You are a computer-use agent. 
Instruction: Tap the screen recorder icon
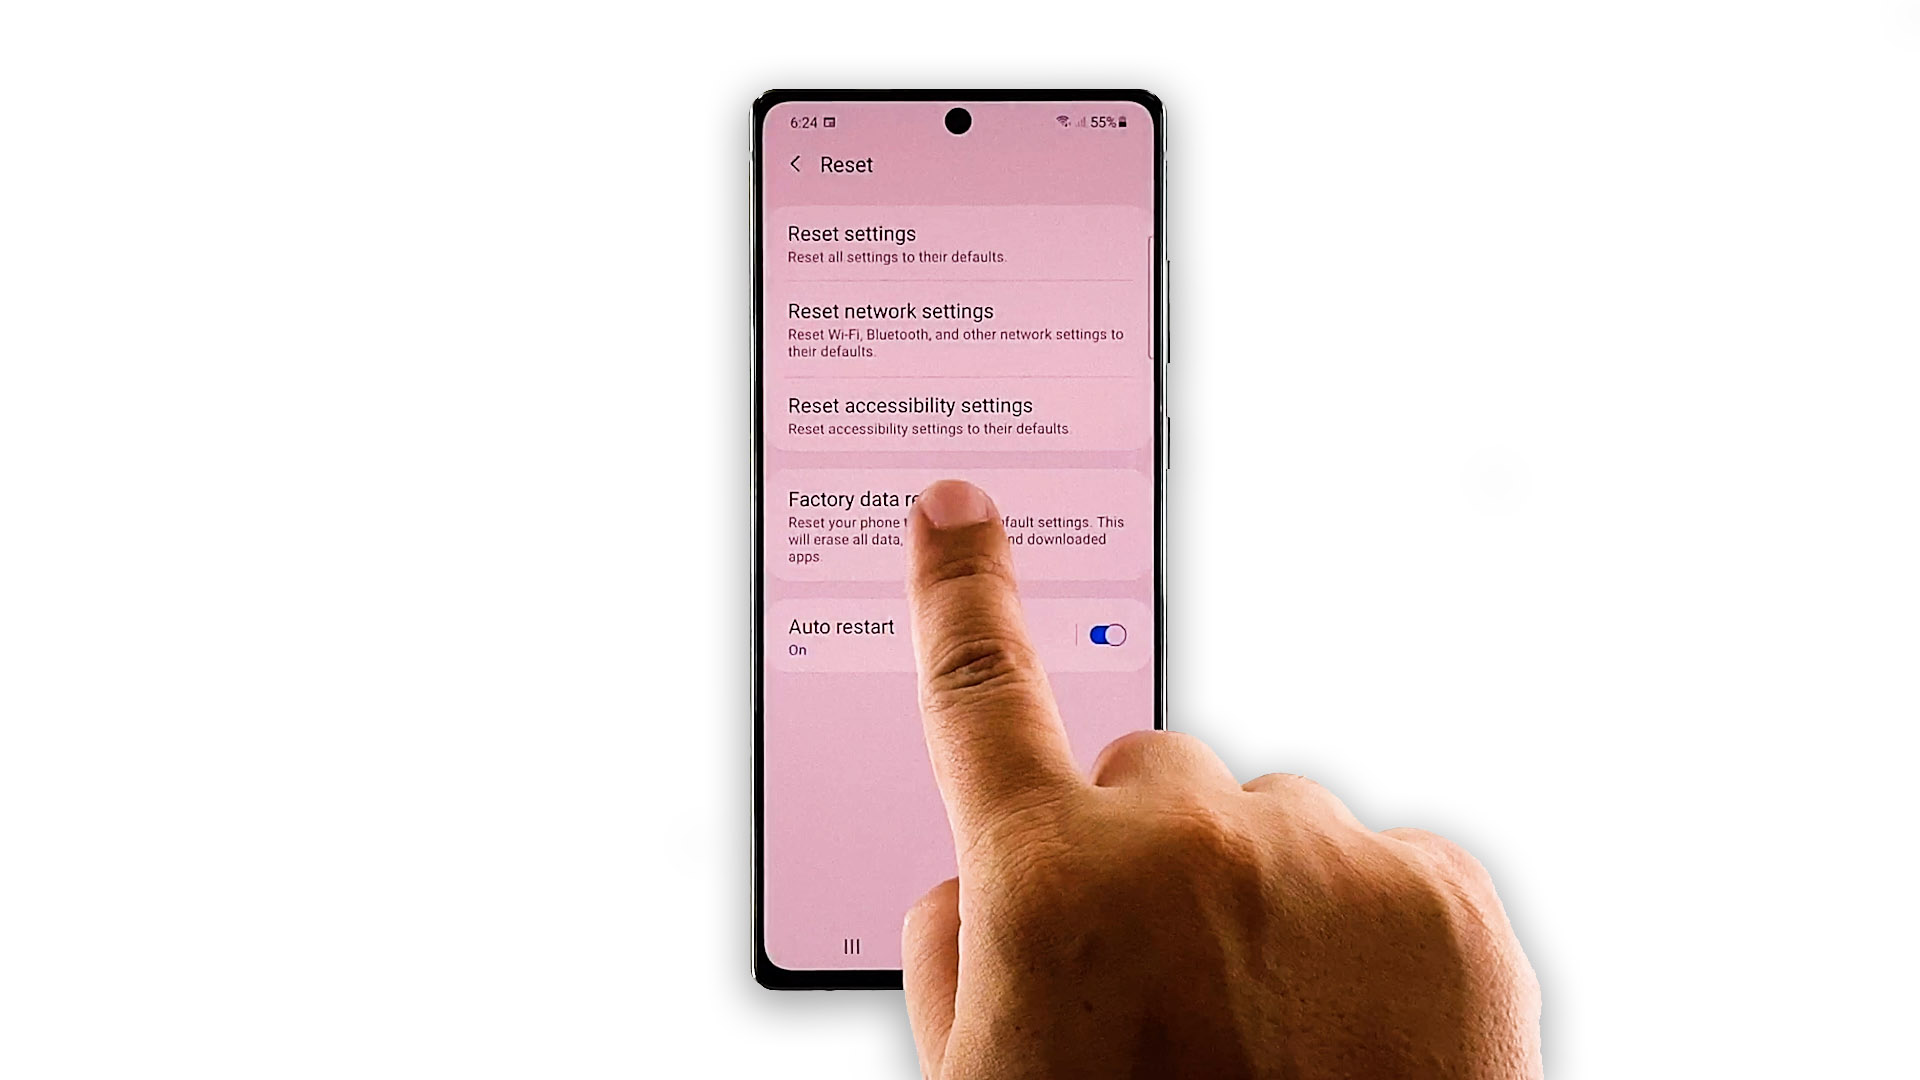coord(829,121)
